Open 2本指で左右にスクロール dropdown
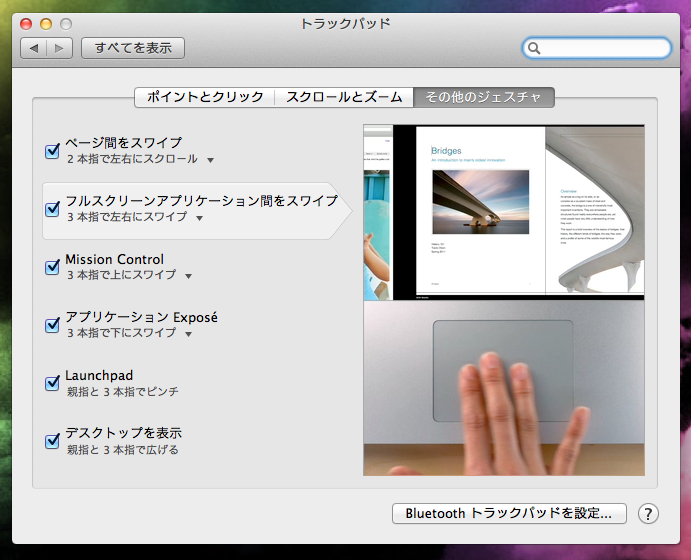The width and height of the screenshot is (691, 560). [210, 160]
